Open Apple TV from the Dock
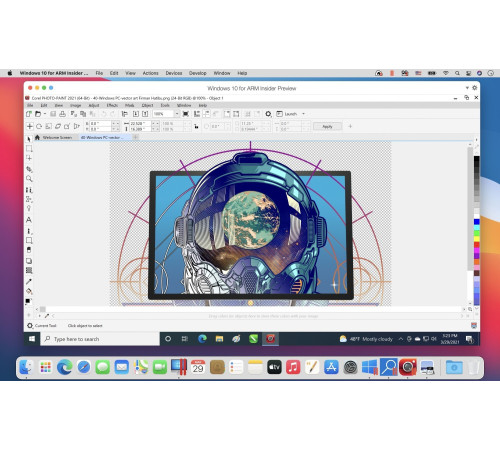Viewport: 500px width, 450px height. pyautogui.click(x=274, y=367)
